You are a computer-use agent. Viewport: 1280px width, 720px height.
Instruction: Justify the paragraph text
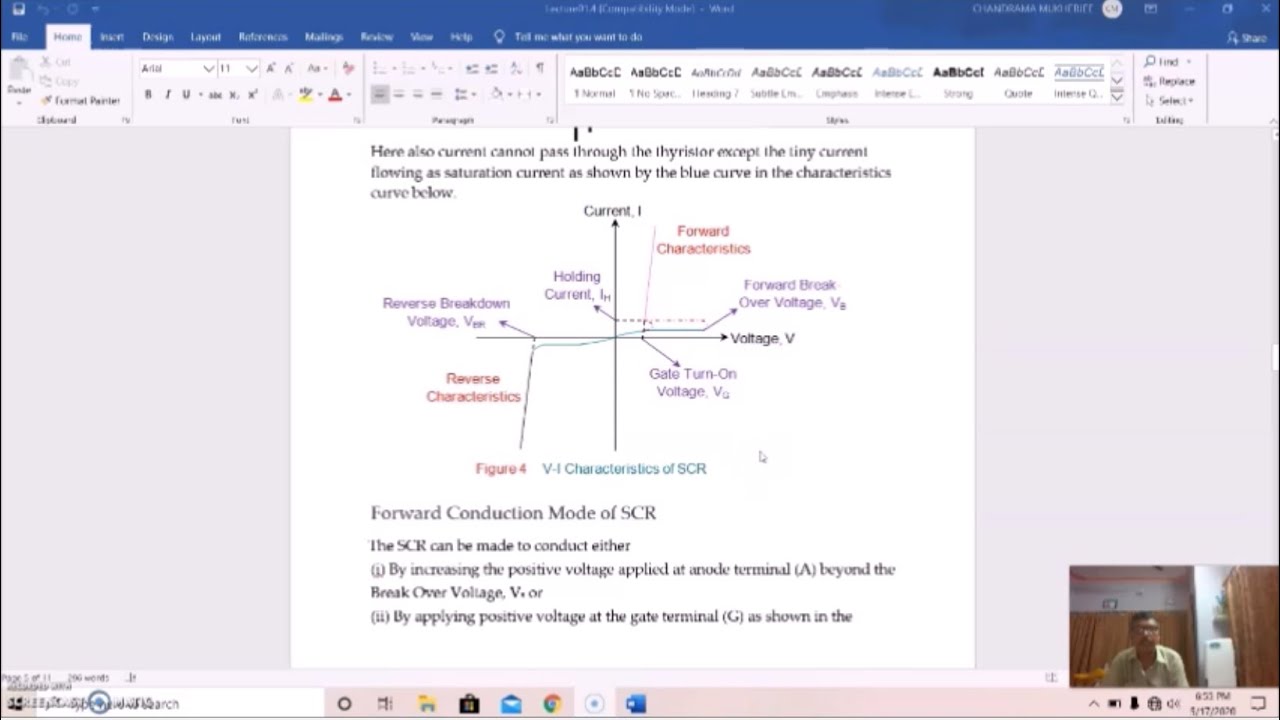tap(436, 94)
